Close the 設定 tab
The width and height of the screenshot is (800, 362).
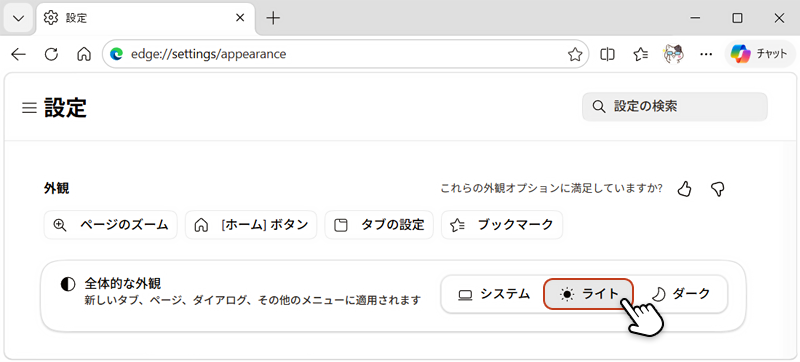pos(241,18)
